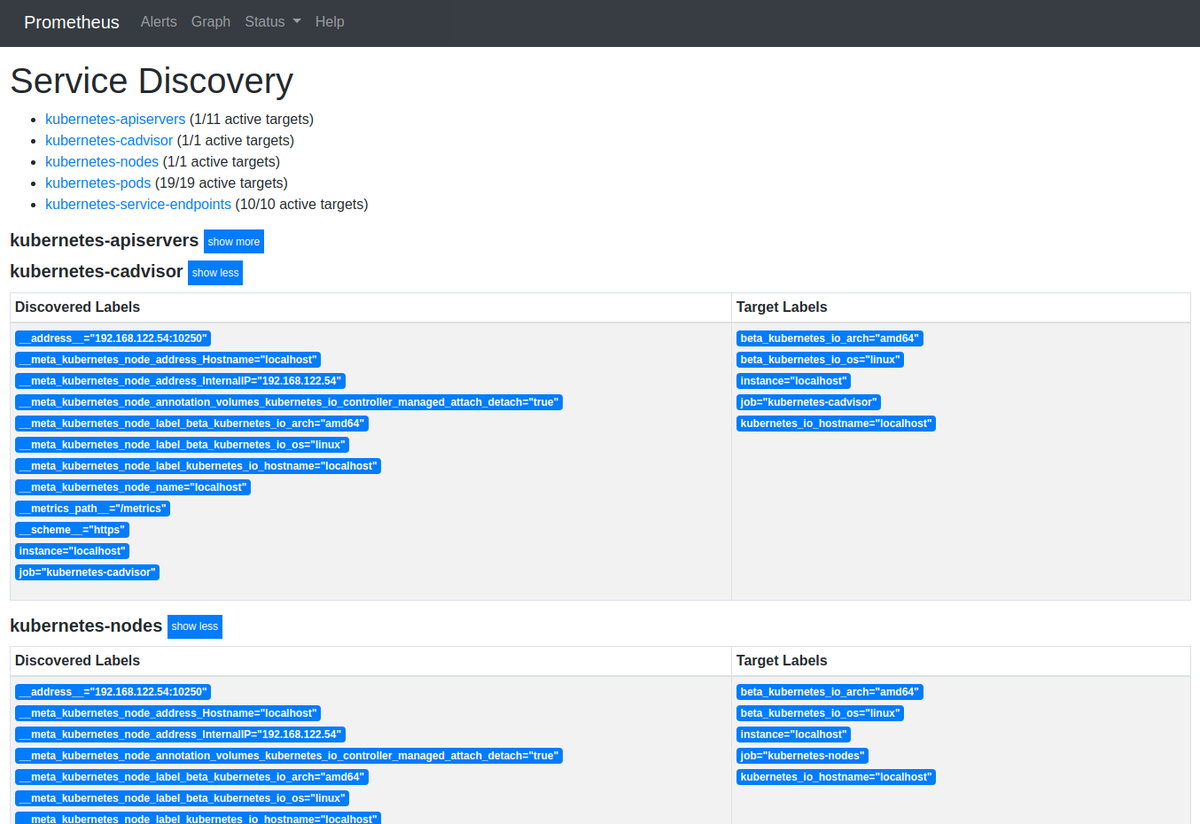Select node_address_InternalIP label in nodes section
Image resolution: width=1200 pixels, height=824 pixels.
pos(180,734)
